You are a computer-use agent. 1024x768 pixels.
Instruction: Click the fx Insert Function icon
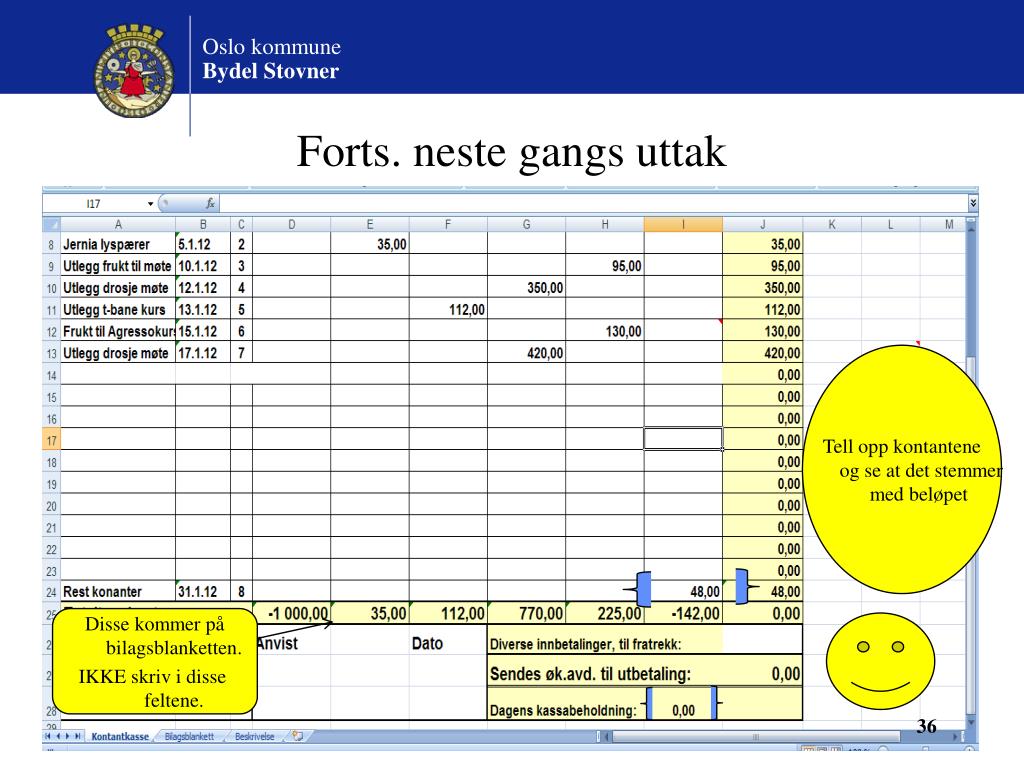210,204
